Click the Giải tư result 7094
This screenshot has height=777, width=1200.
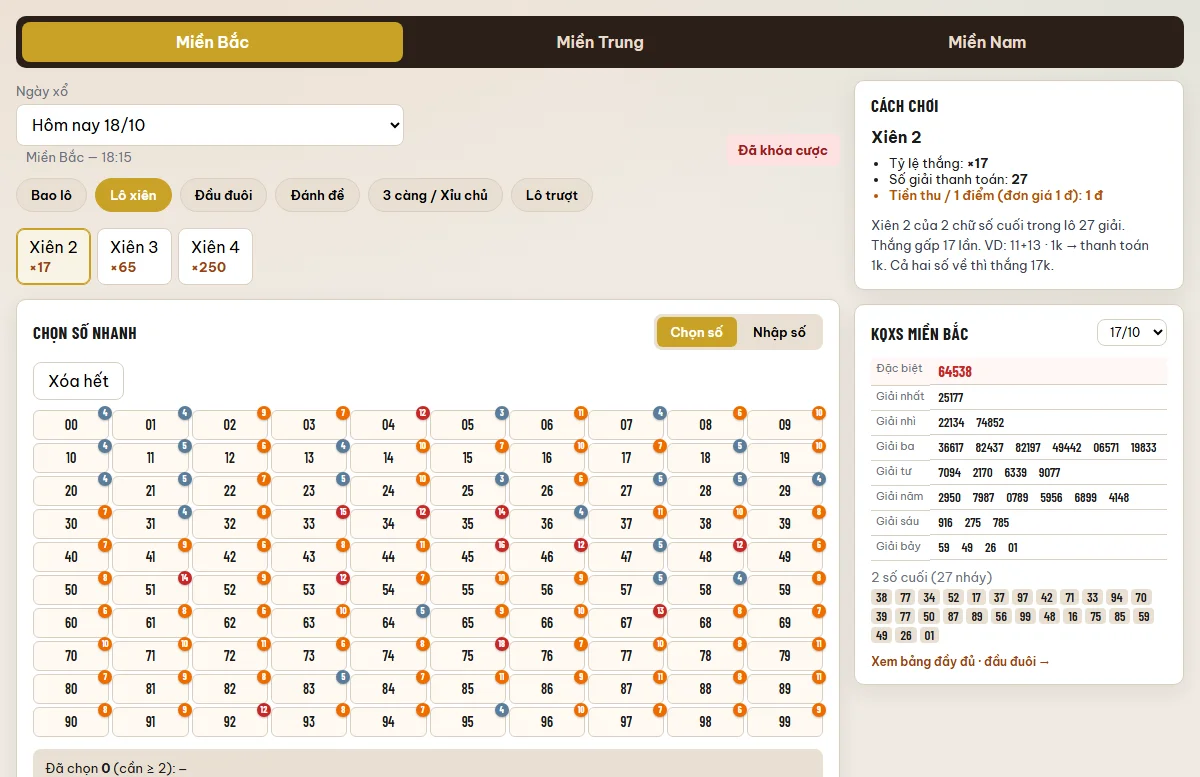click(949, 473)
